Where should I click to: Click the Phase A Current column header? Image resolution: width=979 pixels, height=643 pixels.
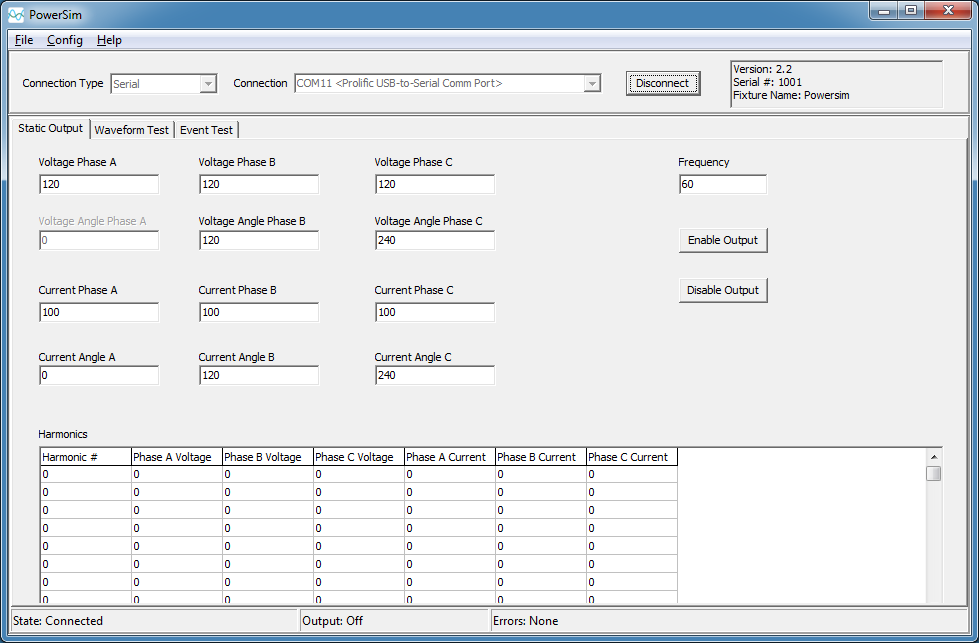(450, 457)
